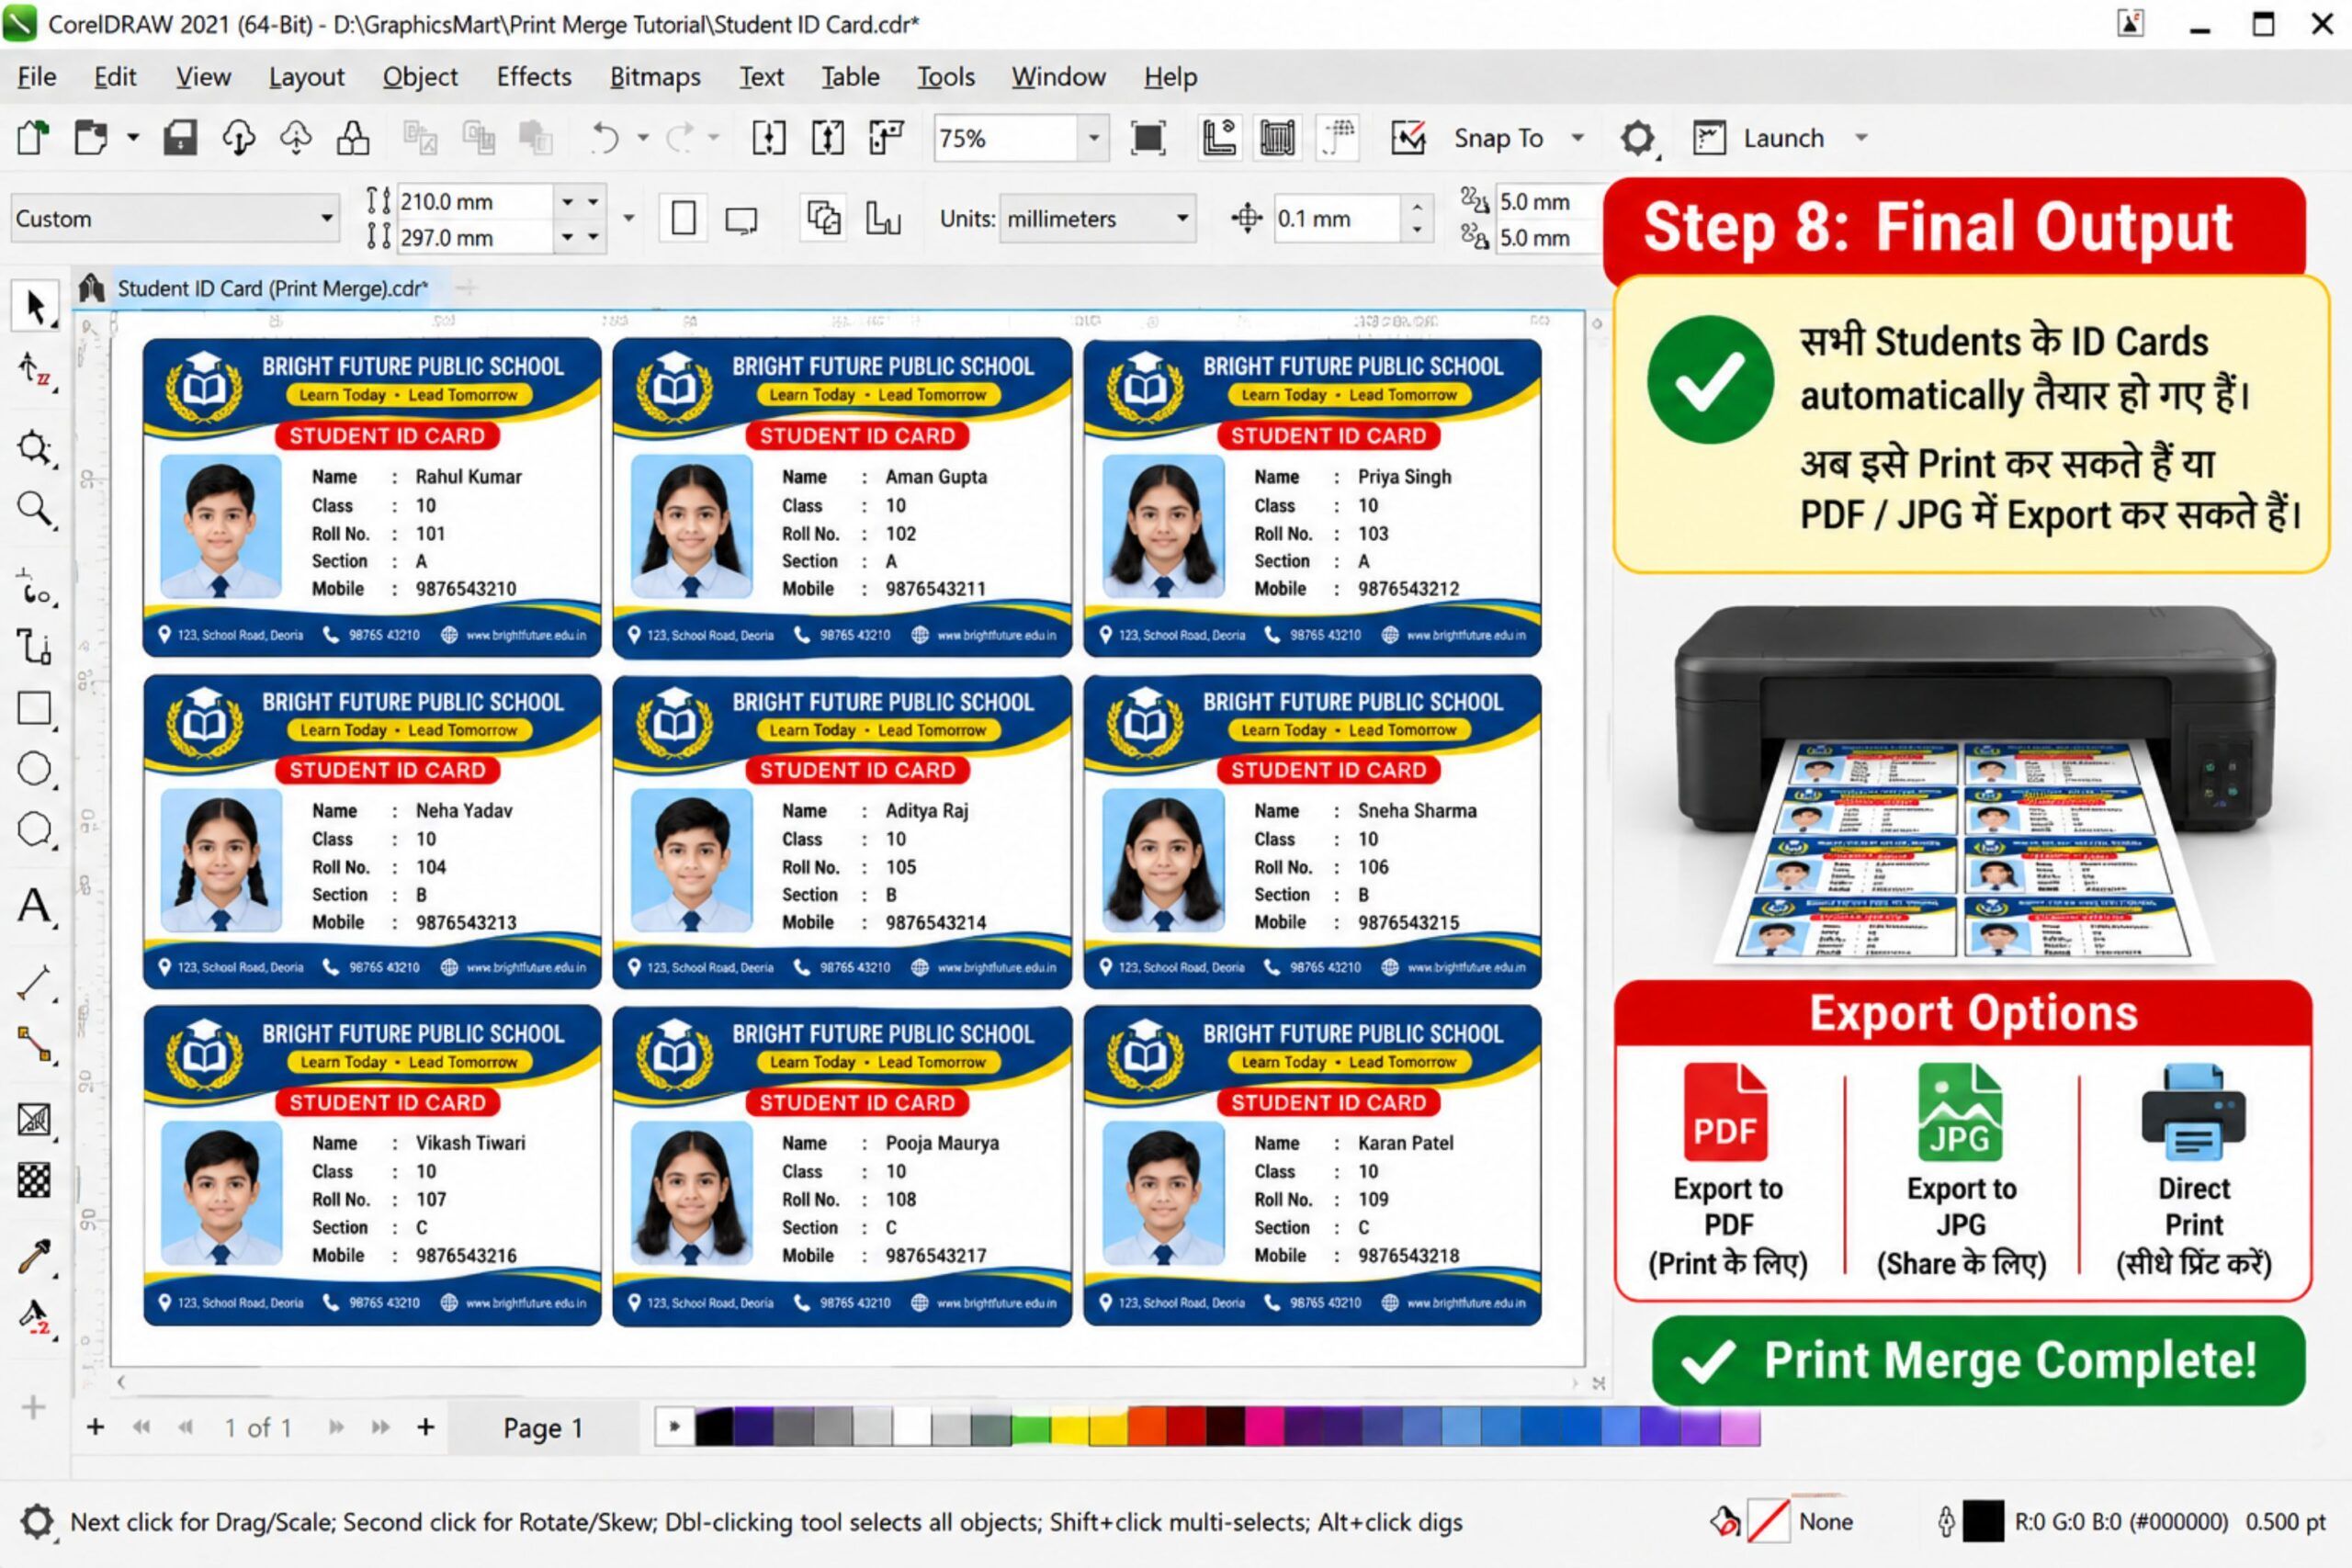The width and height of the screenshot is (2352, 1568).
Task: Expand the Undo history dropdown arrow
Action: [x=643, y=137]
